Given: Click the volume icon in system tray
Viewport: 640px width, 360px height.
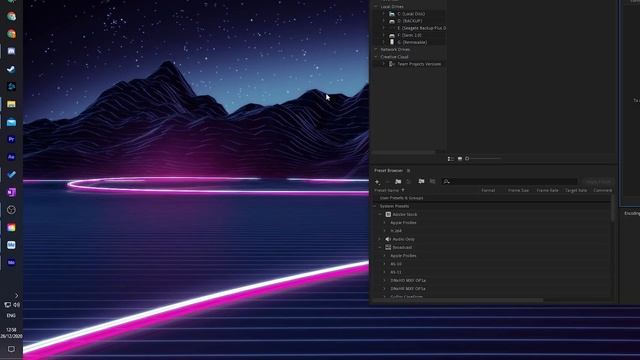Looking at the screenshot, I should click(x=16, y=305).
